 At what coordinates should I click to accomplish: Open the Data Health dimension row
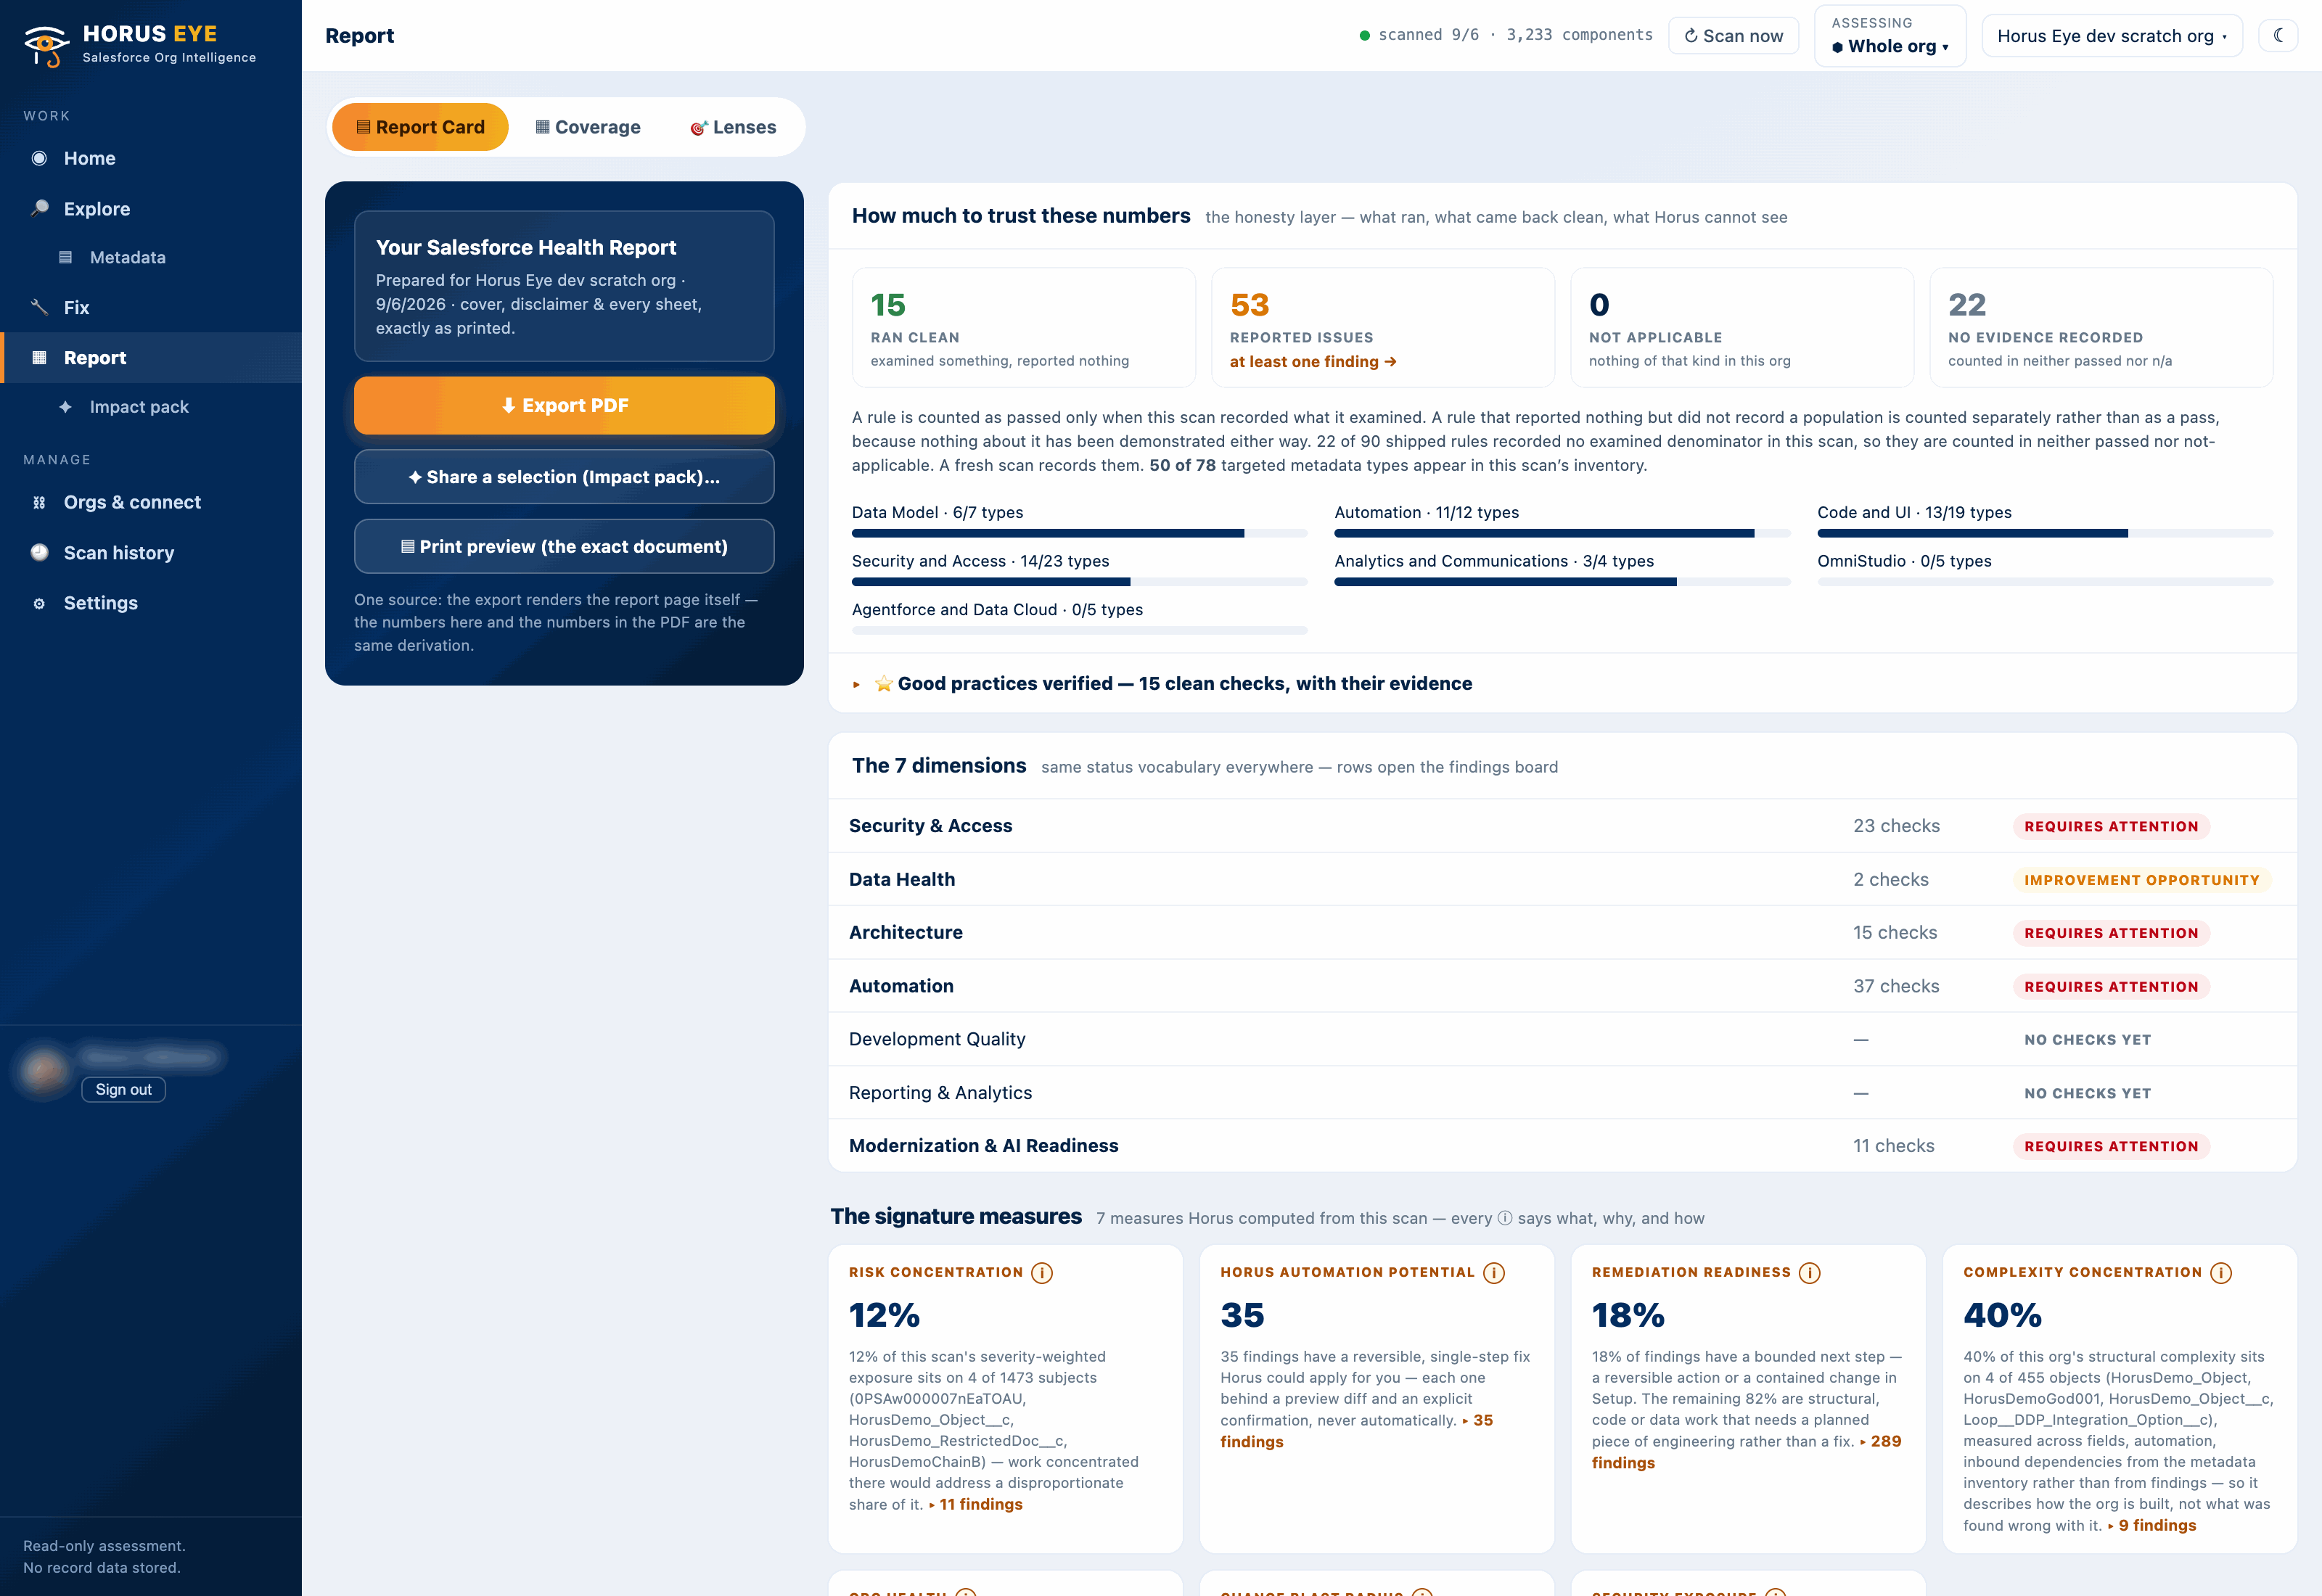(1562, 879)
